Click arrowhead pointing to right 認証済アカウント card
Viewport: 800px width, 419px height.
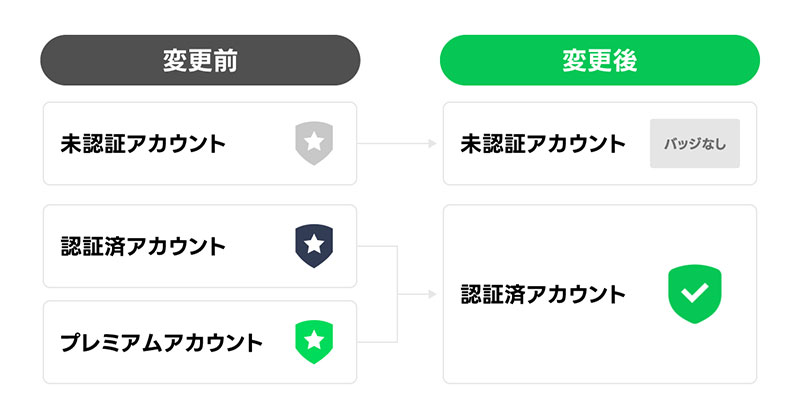(432, 294)
